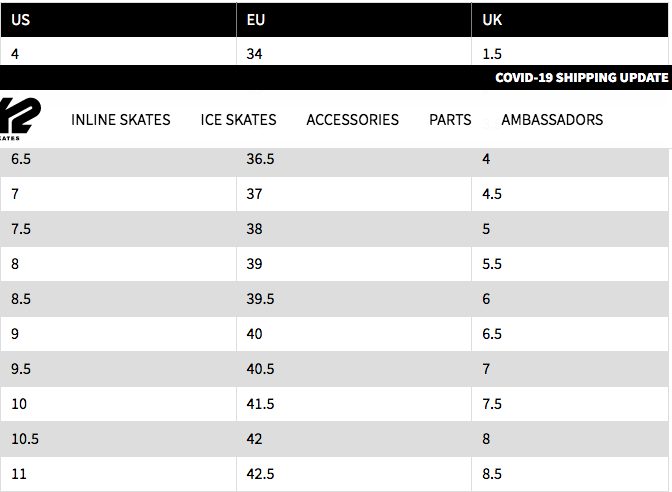Select the US size 10.5 cell
The image size is (672, 492).
tap(24, 439)
